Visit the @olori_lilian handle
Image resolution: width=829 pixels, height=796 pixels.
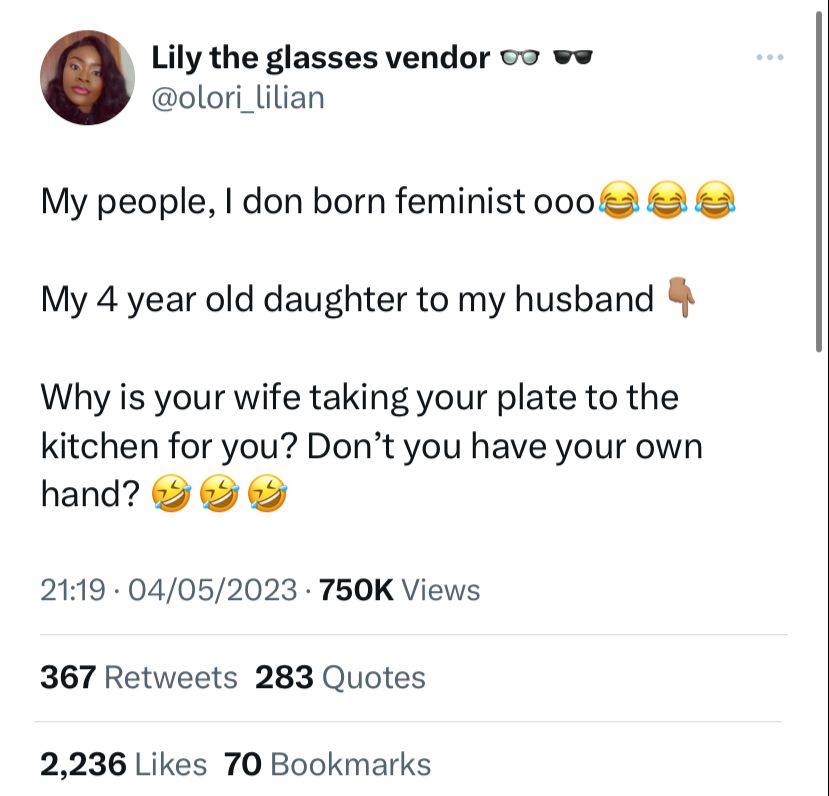(238, 98)
